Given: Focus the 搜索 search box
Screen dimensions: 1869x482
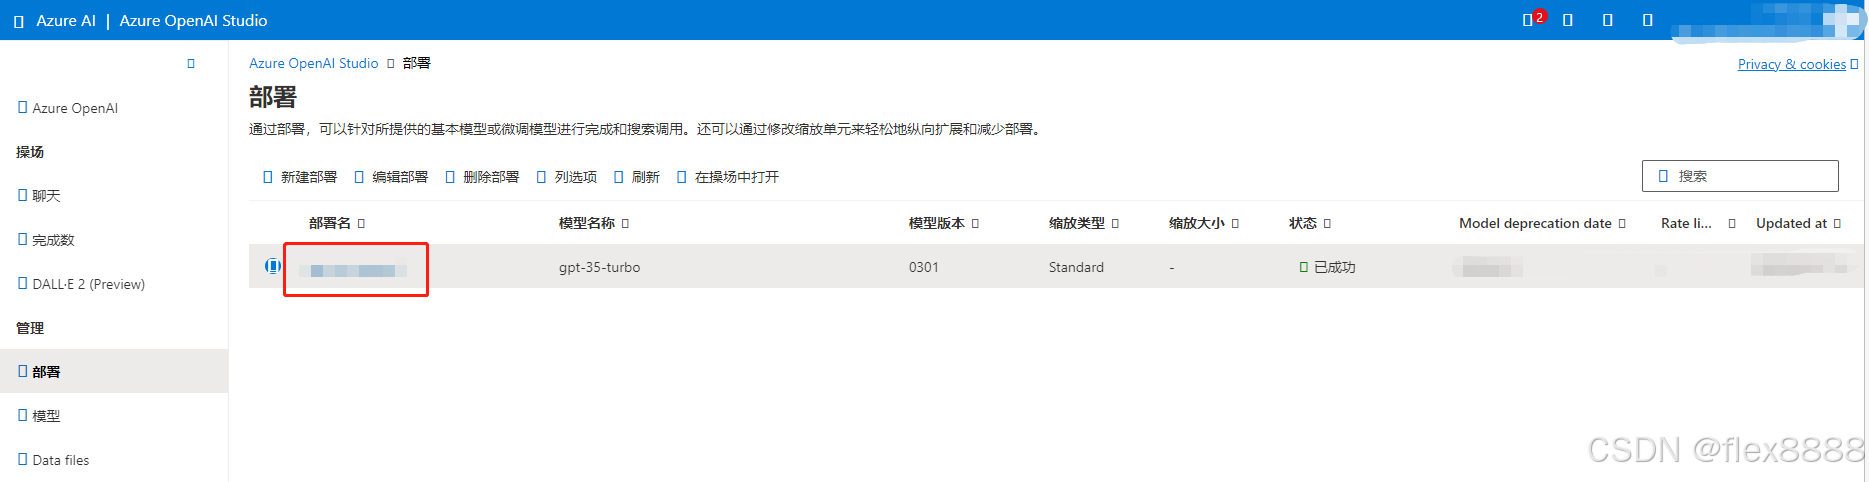Looking at the screenshot, I should (x=1740, y=176).
